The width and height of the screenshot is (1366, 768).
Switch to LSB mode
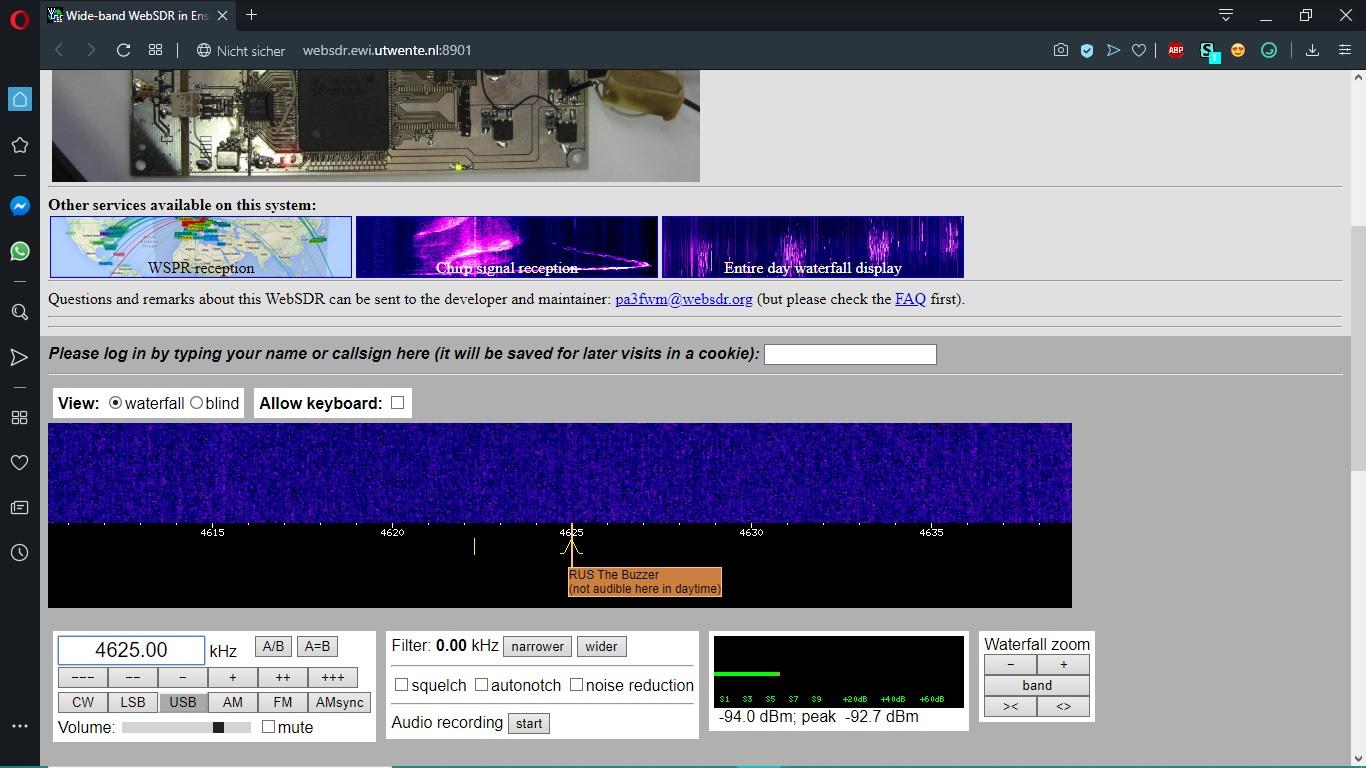click(133, 702)
